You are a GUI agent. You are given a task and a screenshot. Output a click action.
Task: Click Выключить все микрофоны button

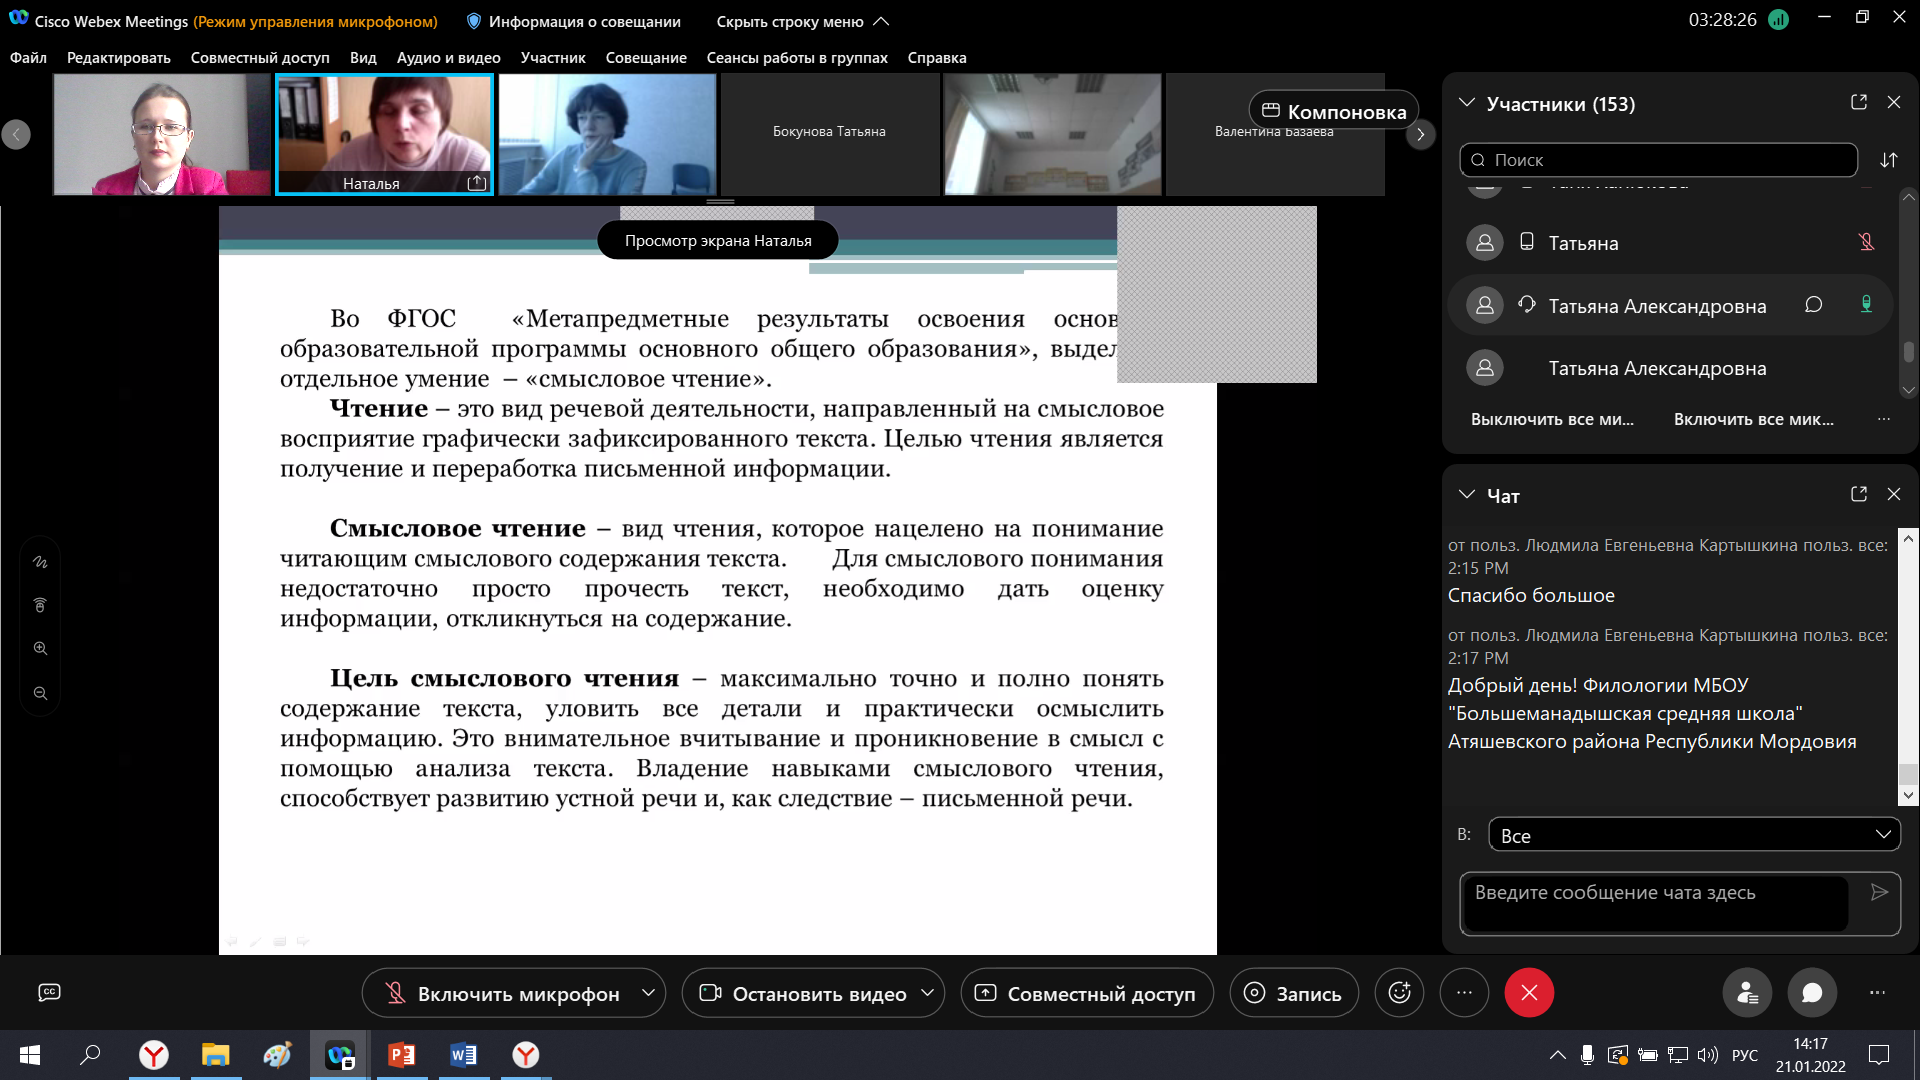click(1552, 419)
